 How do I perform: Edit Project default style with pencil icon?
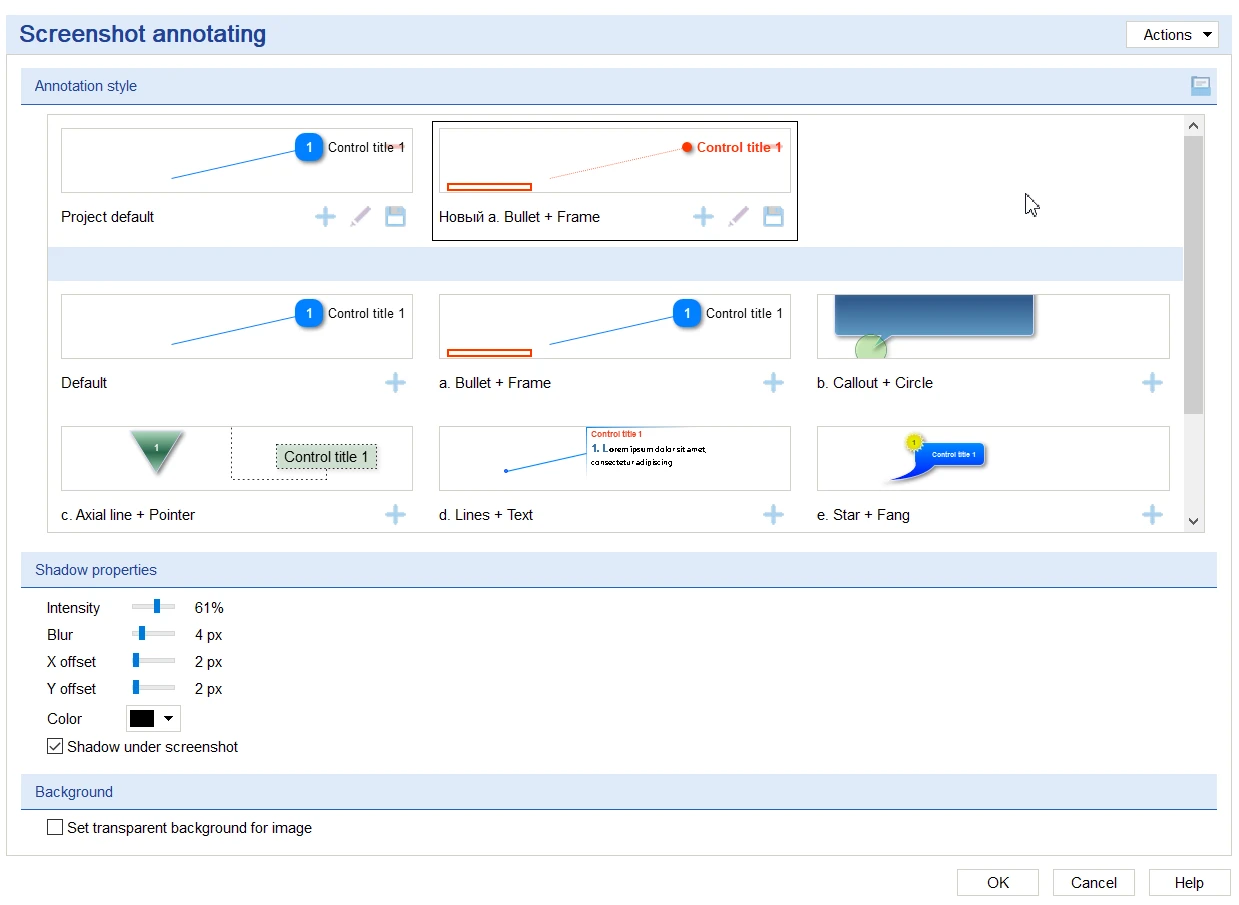(x=360, y=216)
